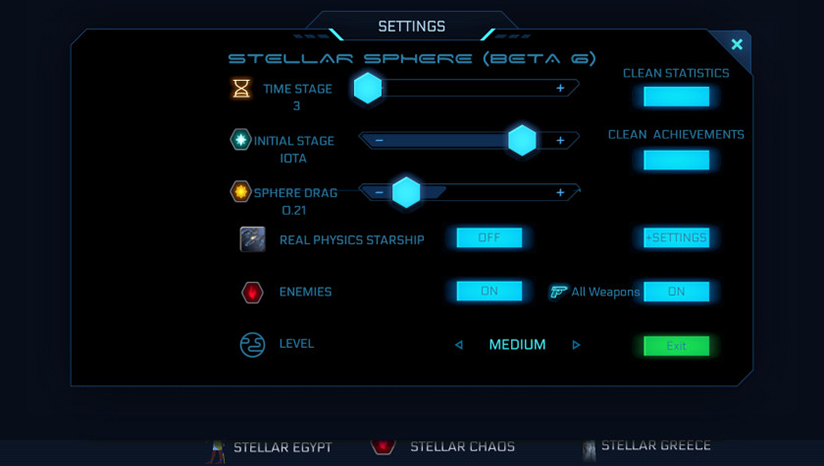Image resolution: width=824 pixels, height=466 pixels.
Task: Click the red Enemies hexagon icon
Action: [252, 292]
